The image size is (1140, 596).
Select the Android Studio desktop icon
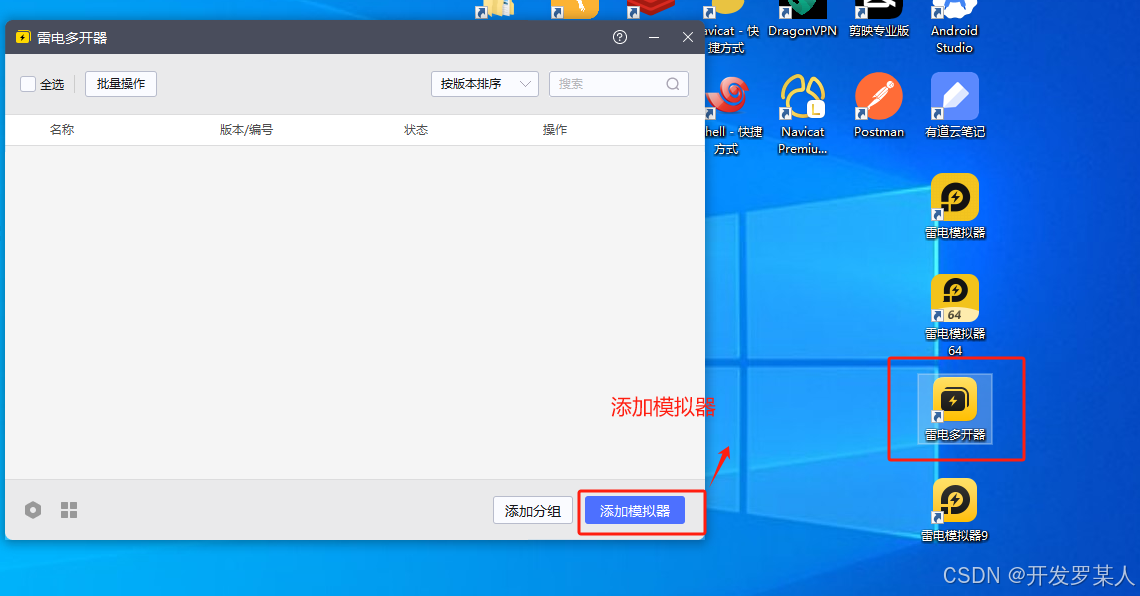[955, 28]
